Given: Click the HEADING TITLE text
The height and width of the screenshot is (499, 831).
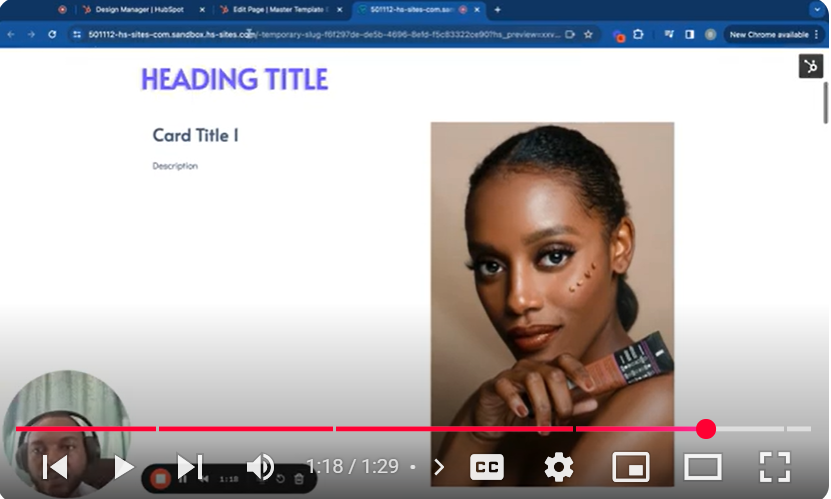Looking at the screenshot, I should coord(234,80).
